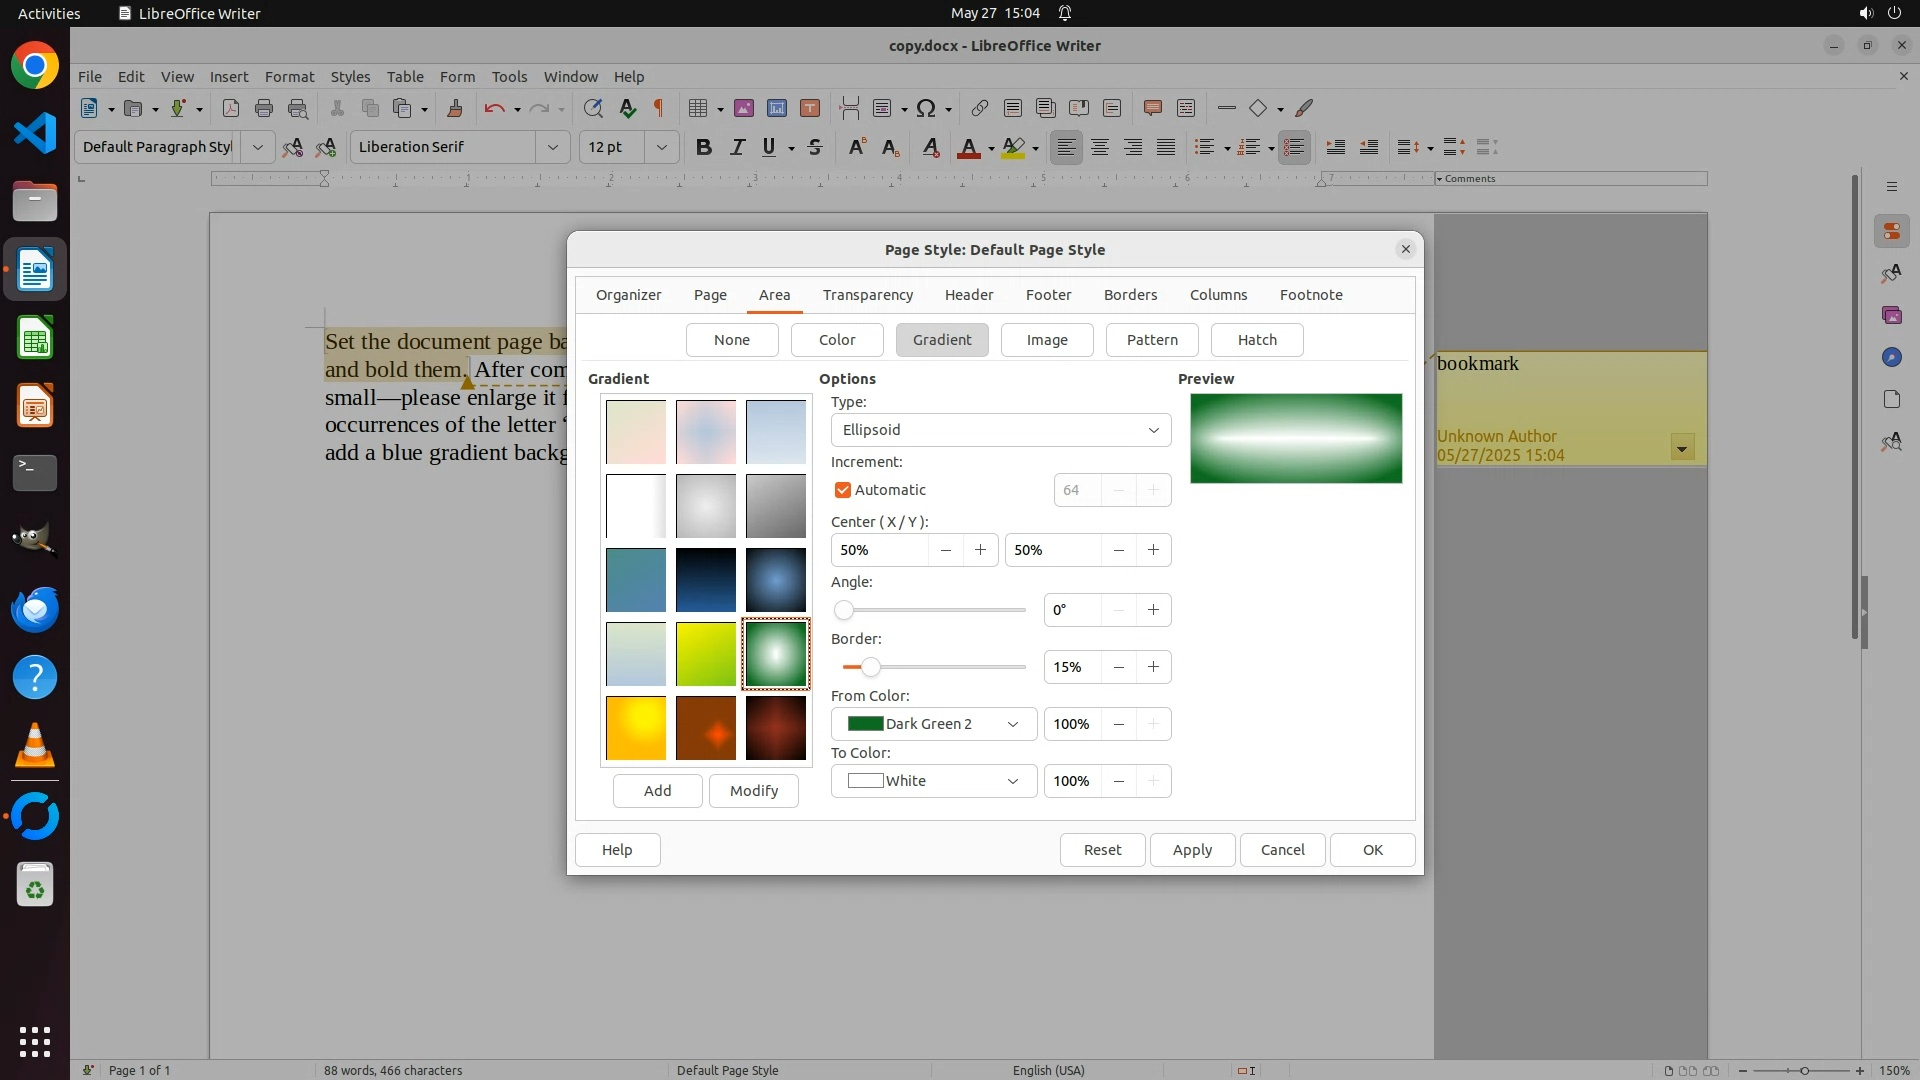Open the sidebar Navigator compass icon
The width and height of the screenshot is (1920, 1080).
point(1891,357)
